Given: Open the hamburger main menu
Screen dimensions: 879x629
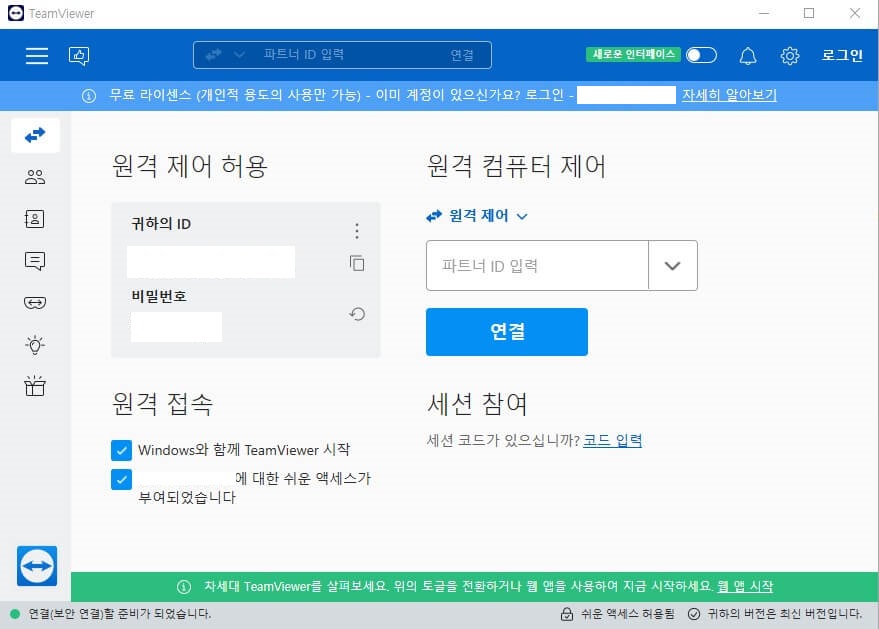Looking at the screenshot, I should coord(36,56).
